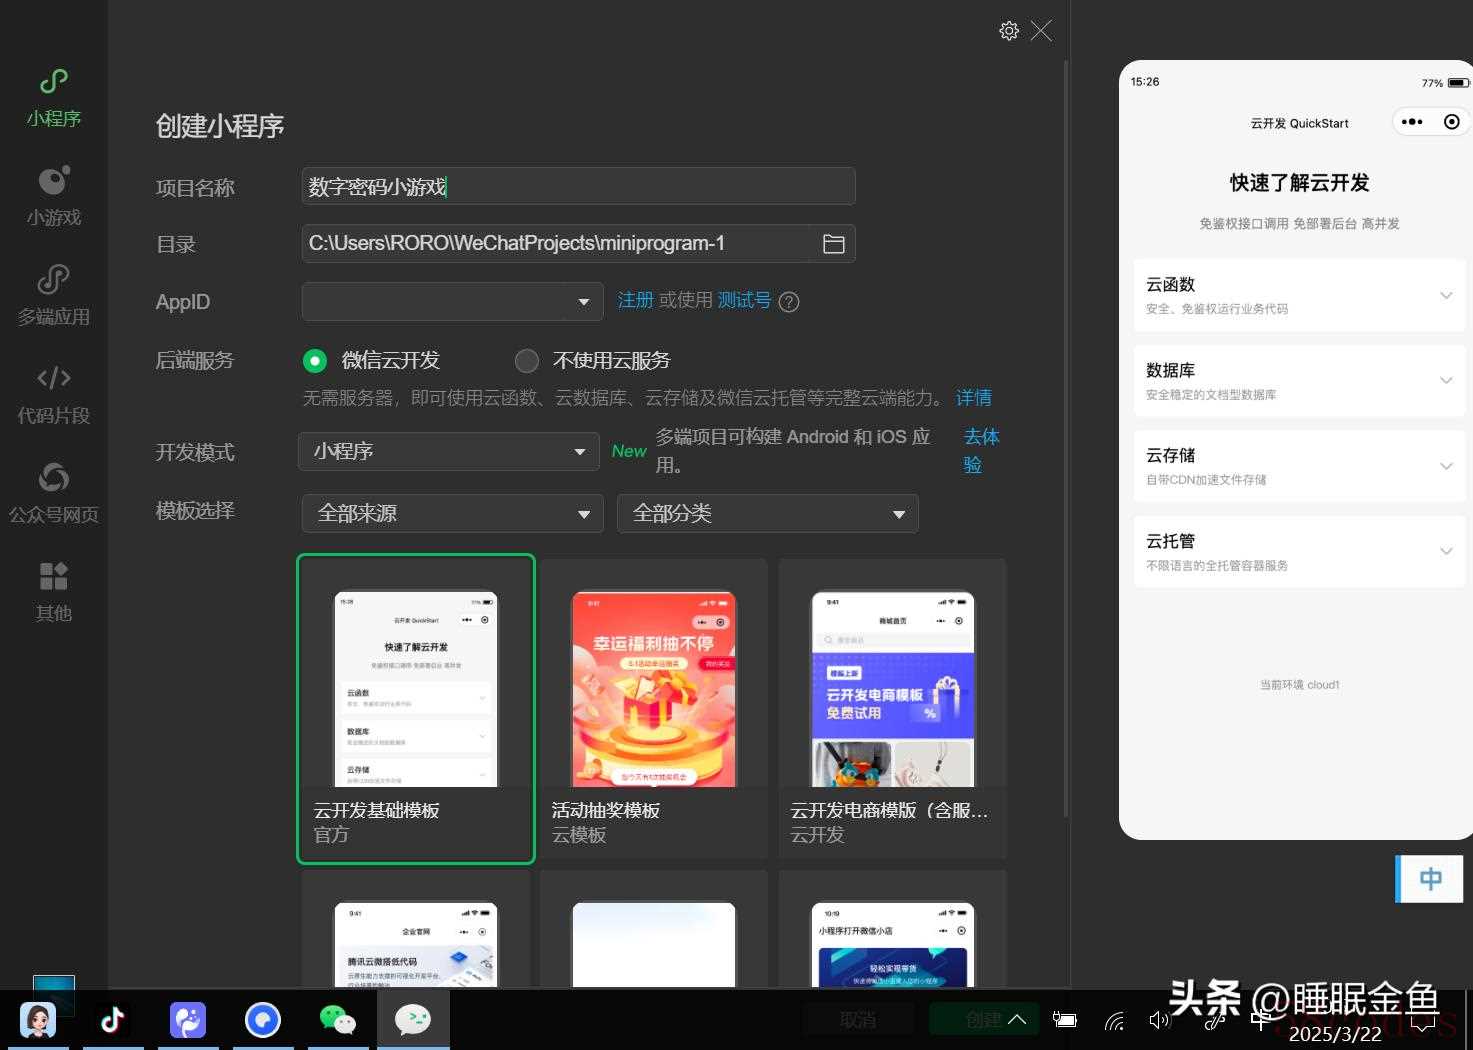Close the create mini program dialog
The width and height of the screenshot is (1473, 1050).
point(1041,31)
